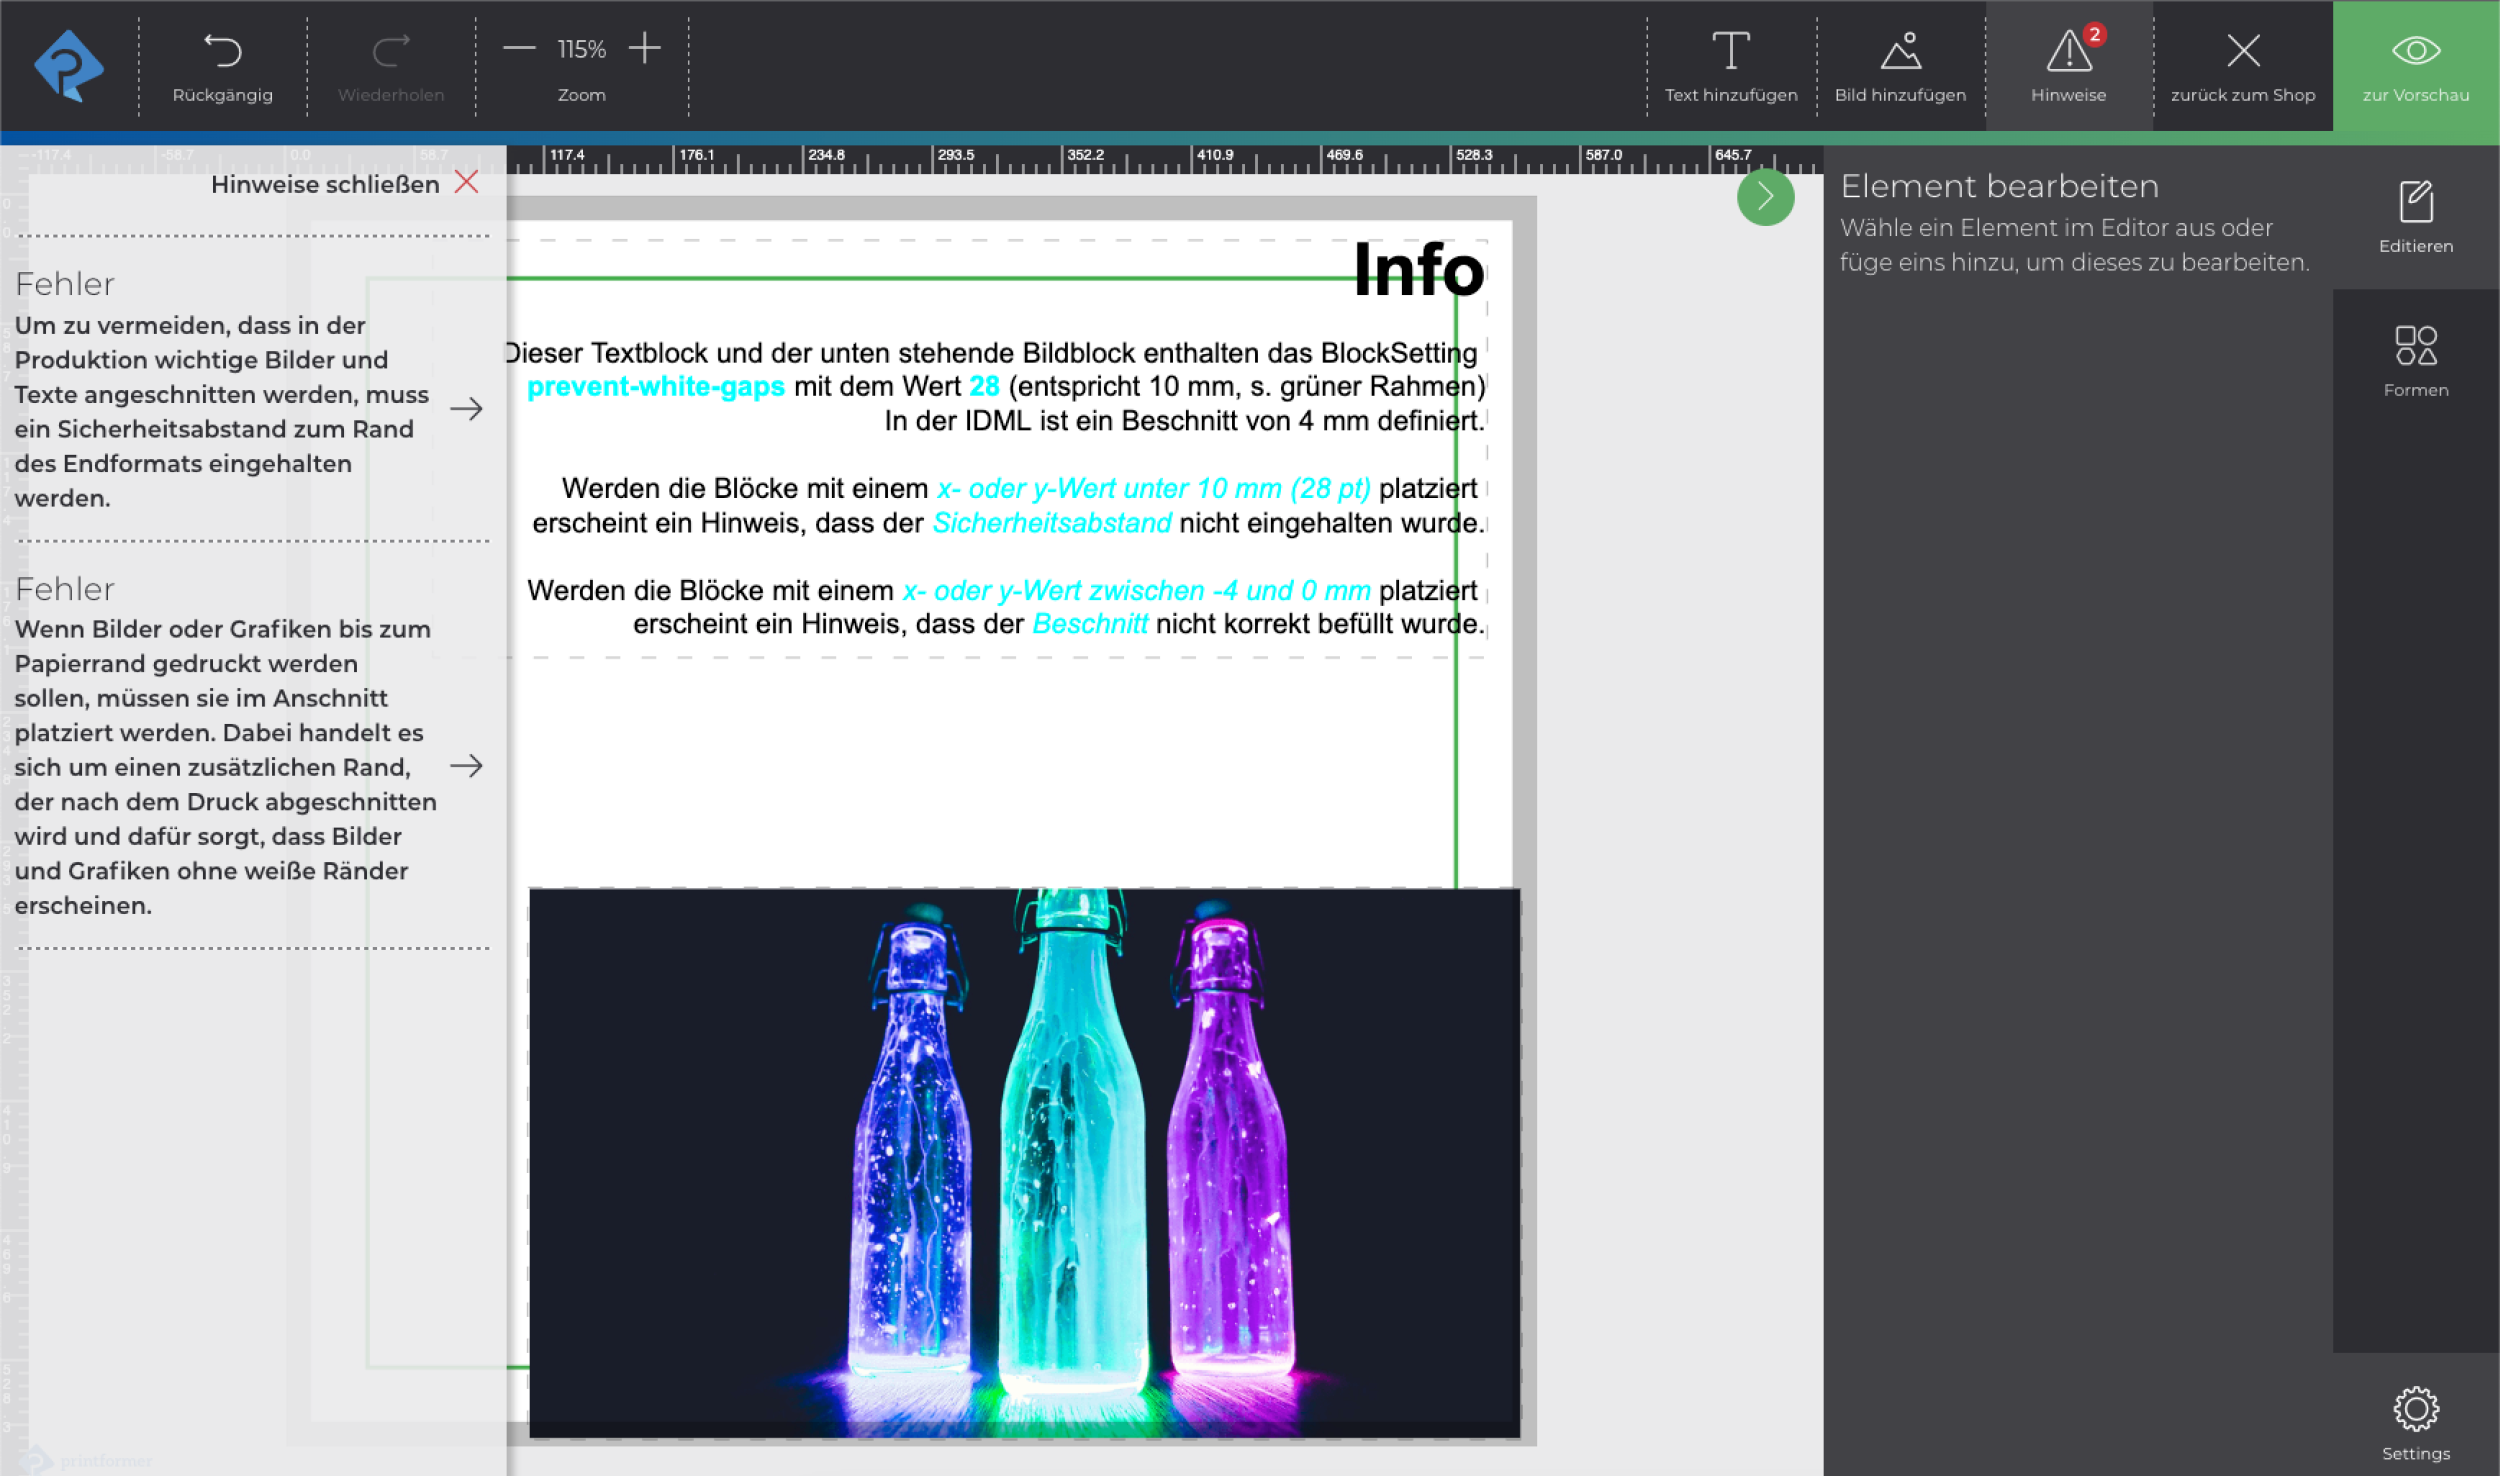Select the glowing bottles image block

pos(1024,1162)
